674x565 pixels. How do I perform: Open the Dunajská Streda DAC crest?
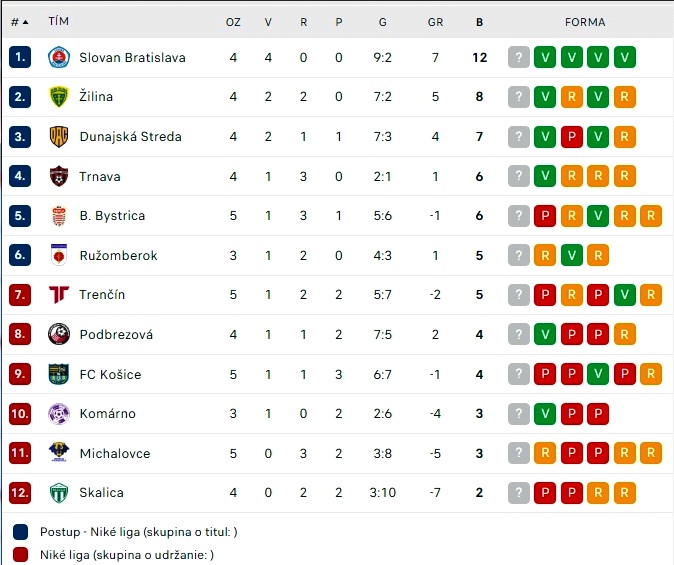coord(58,137)
